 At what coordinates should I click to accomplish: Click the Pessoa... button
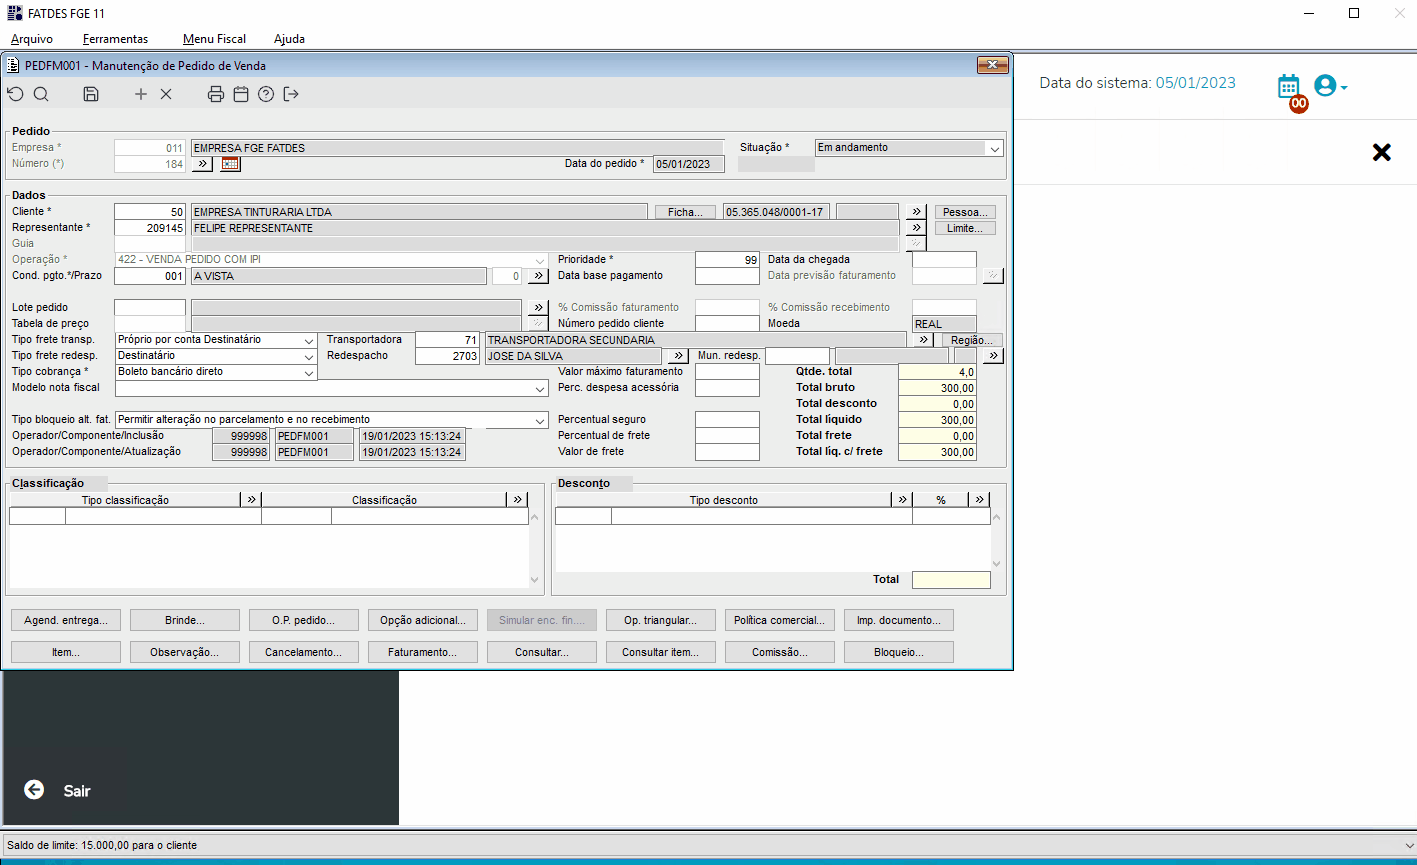(966, 212)
